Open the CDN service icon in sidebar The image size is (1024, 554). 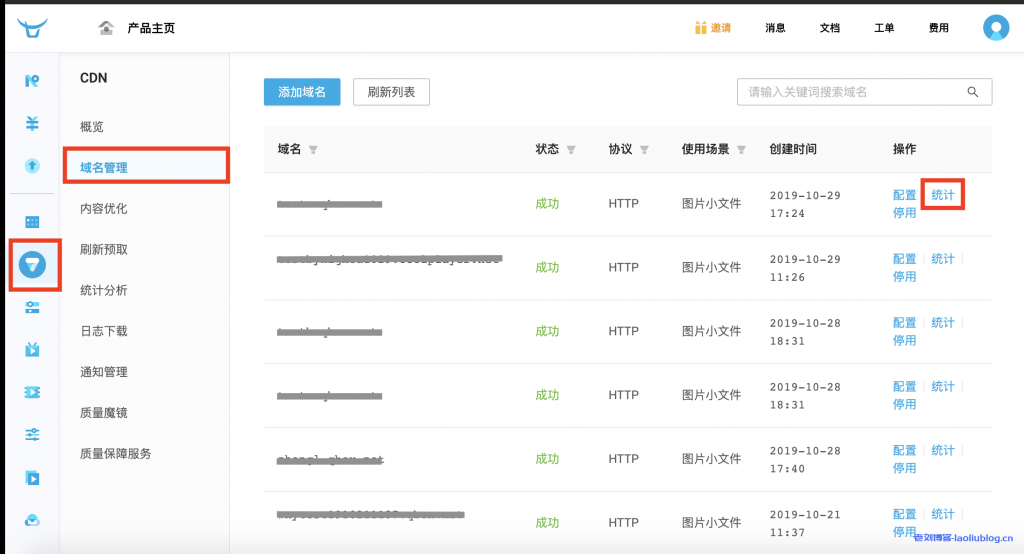(x=33, y=265)
